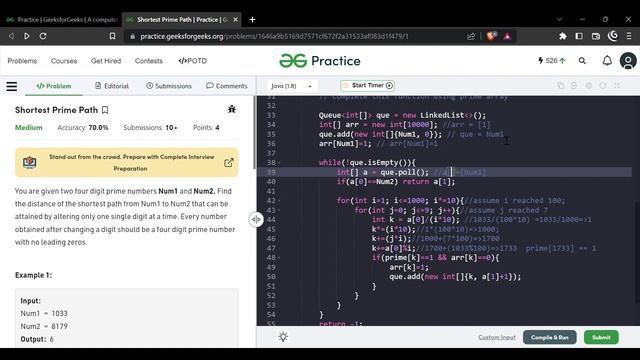Open the tab search chevron

[560, 19]
